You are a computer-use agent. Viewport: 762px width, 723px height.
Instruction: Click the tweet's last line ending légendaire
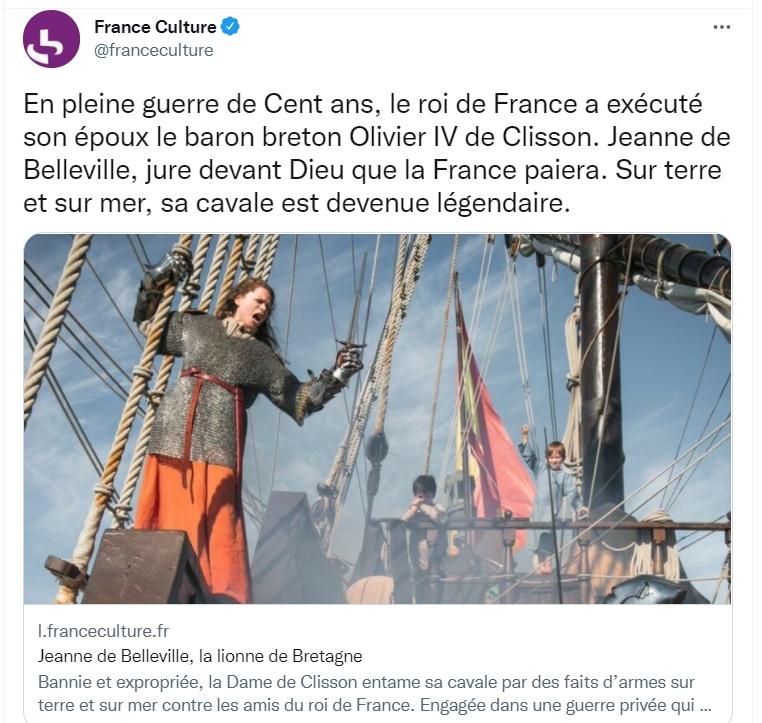pos(296,203)
